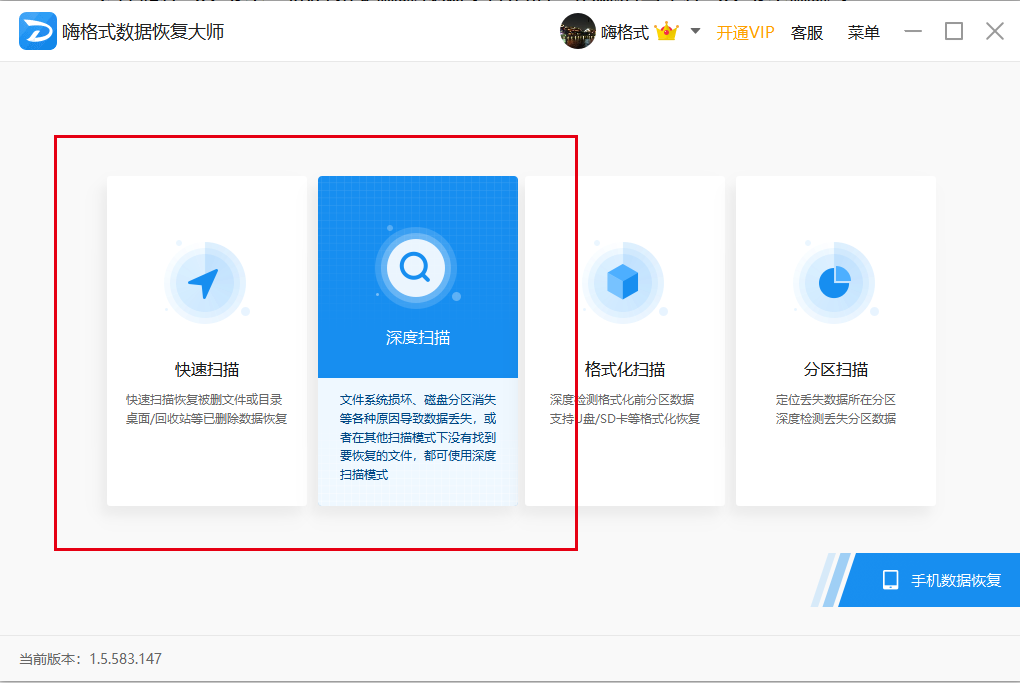This screenshot has width=1020, height=683.
Task: Click the phone icon beside 手机数据恢复
Action: [891, 580]
